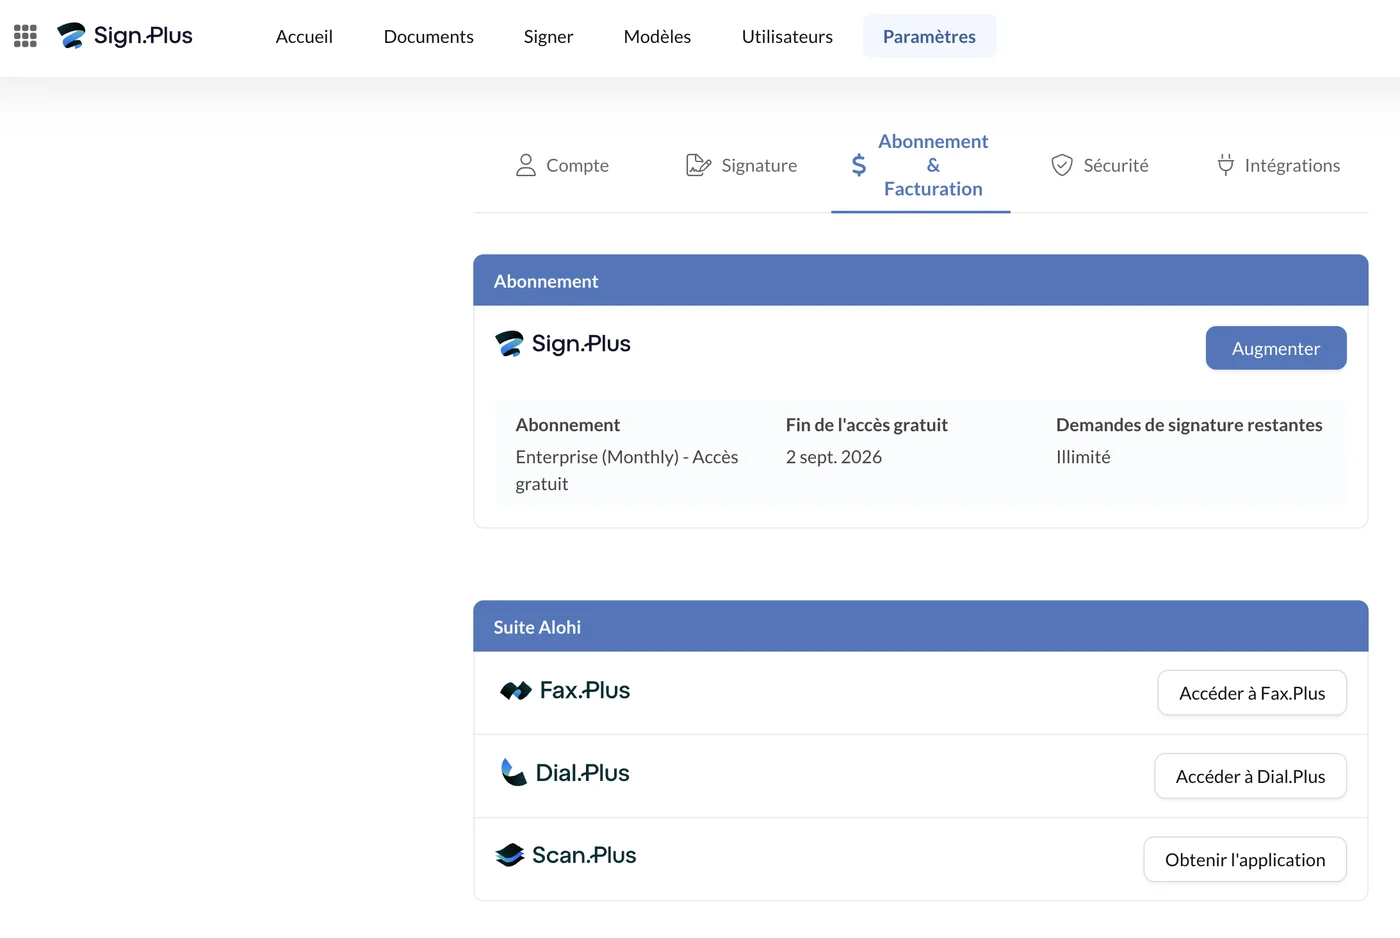Open Signer in top navigation

[549, 36]
